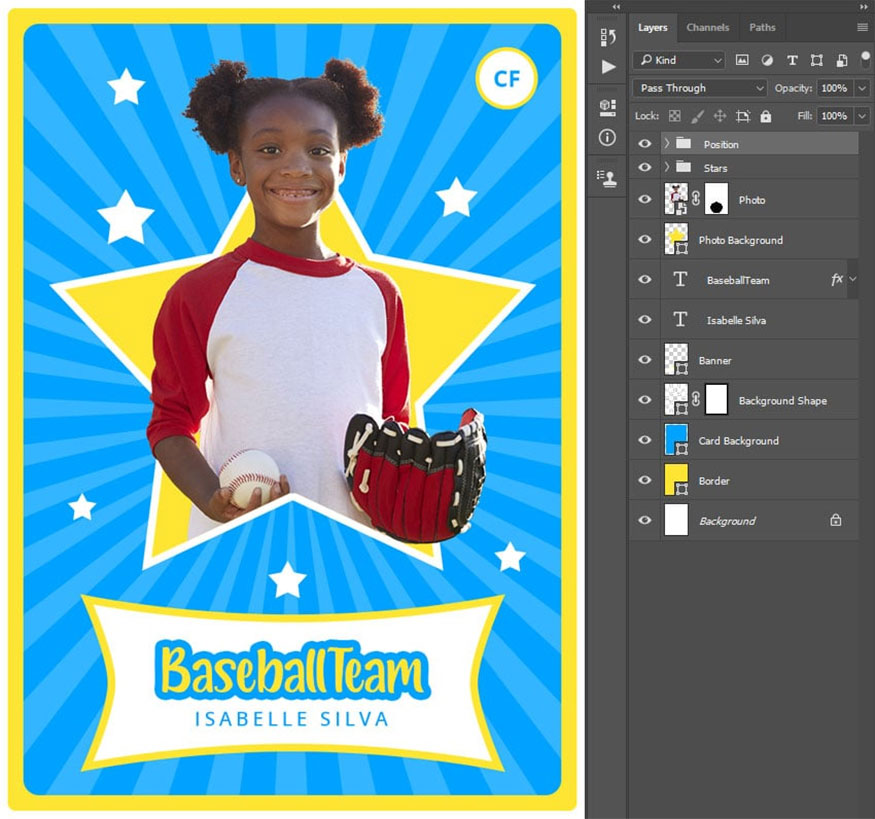
Task: Click the pixel layer filter icon
Action: coord(742,60)
